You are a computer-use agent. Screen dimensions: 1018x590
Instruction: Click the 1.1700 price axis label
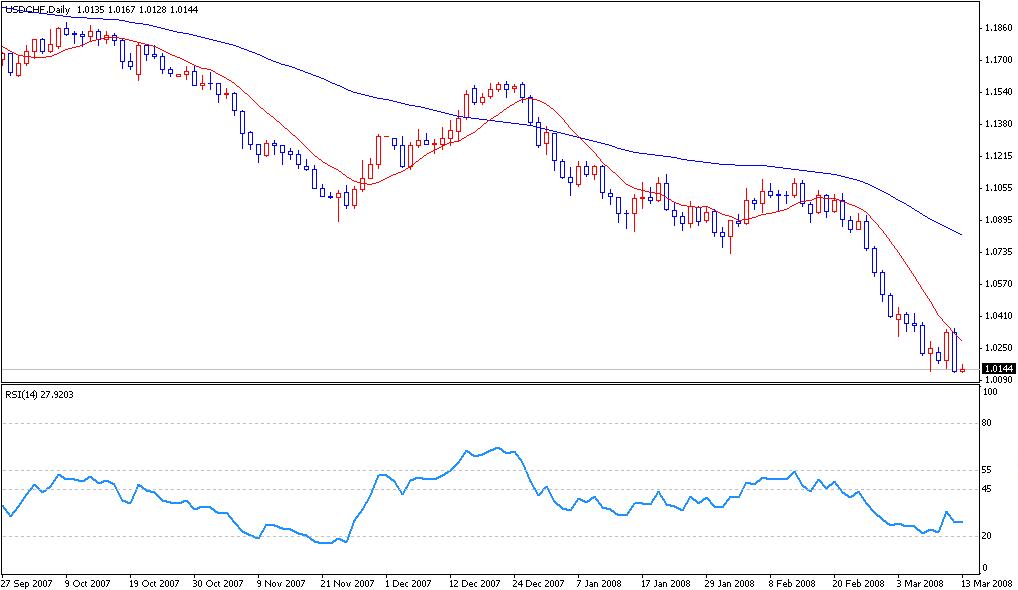(x=999, y=60)
